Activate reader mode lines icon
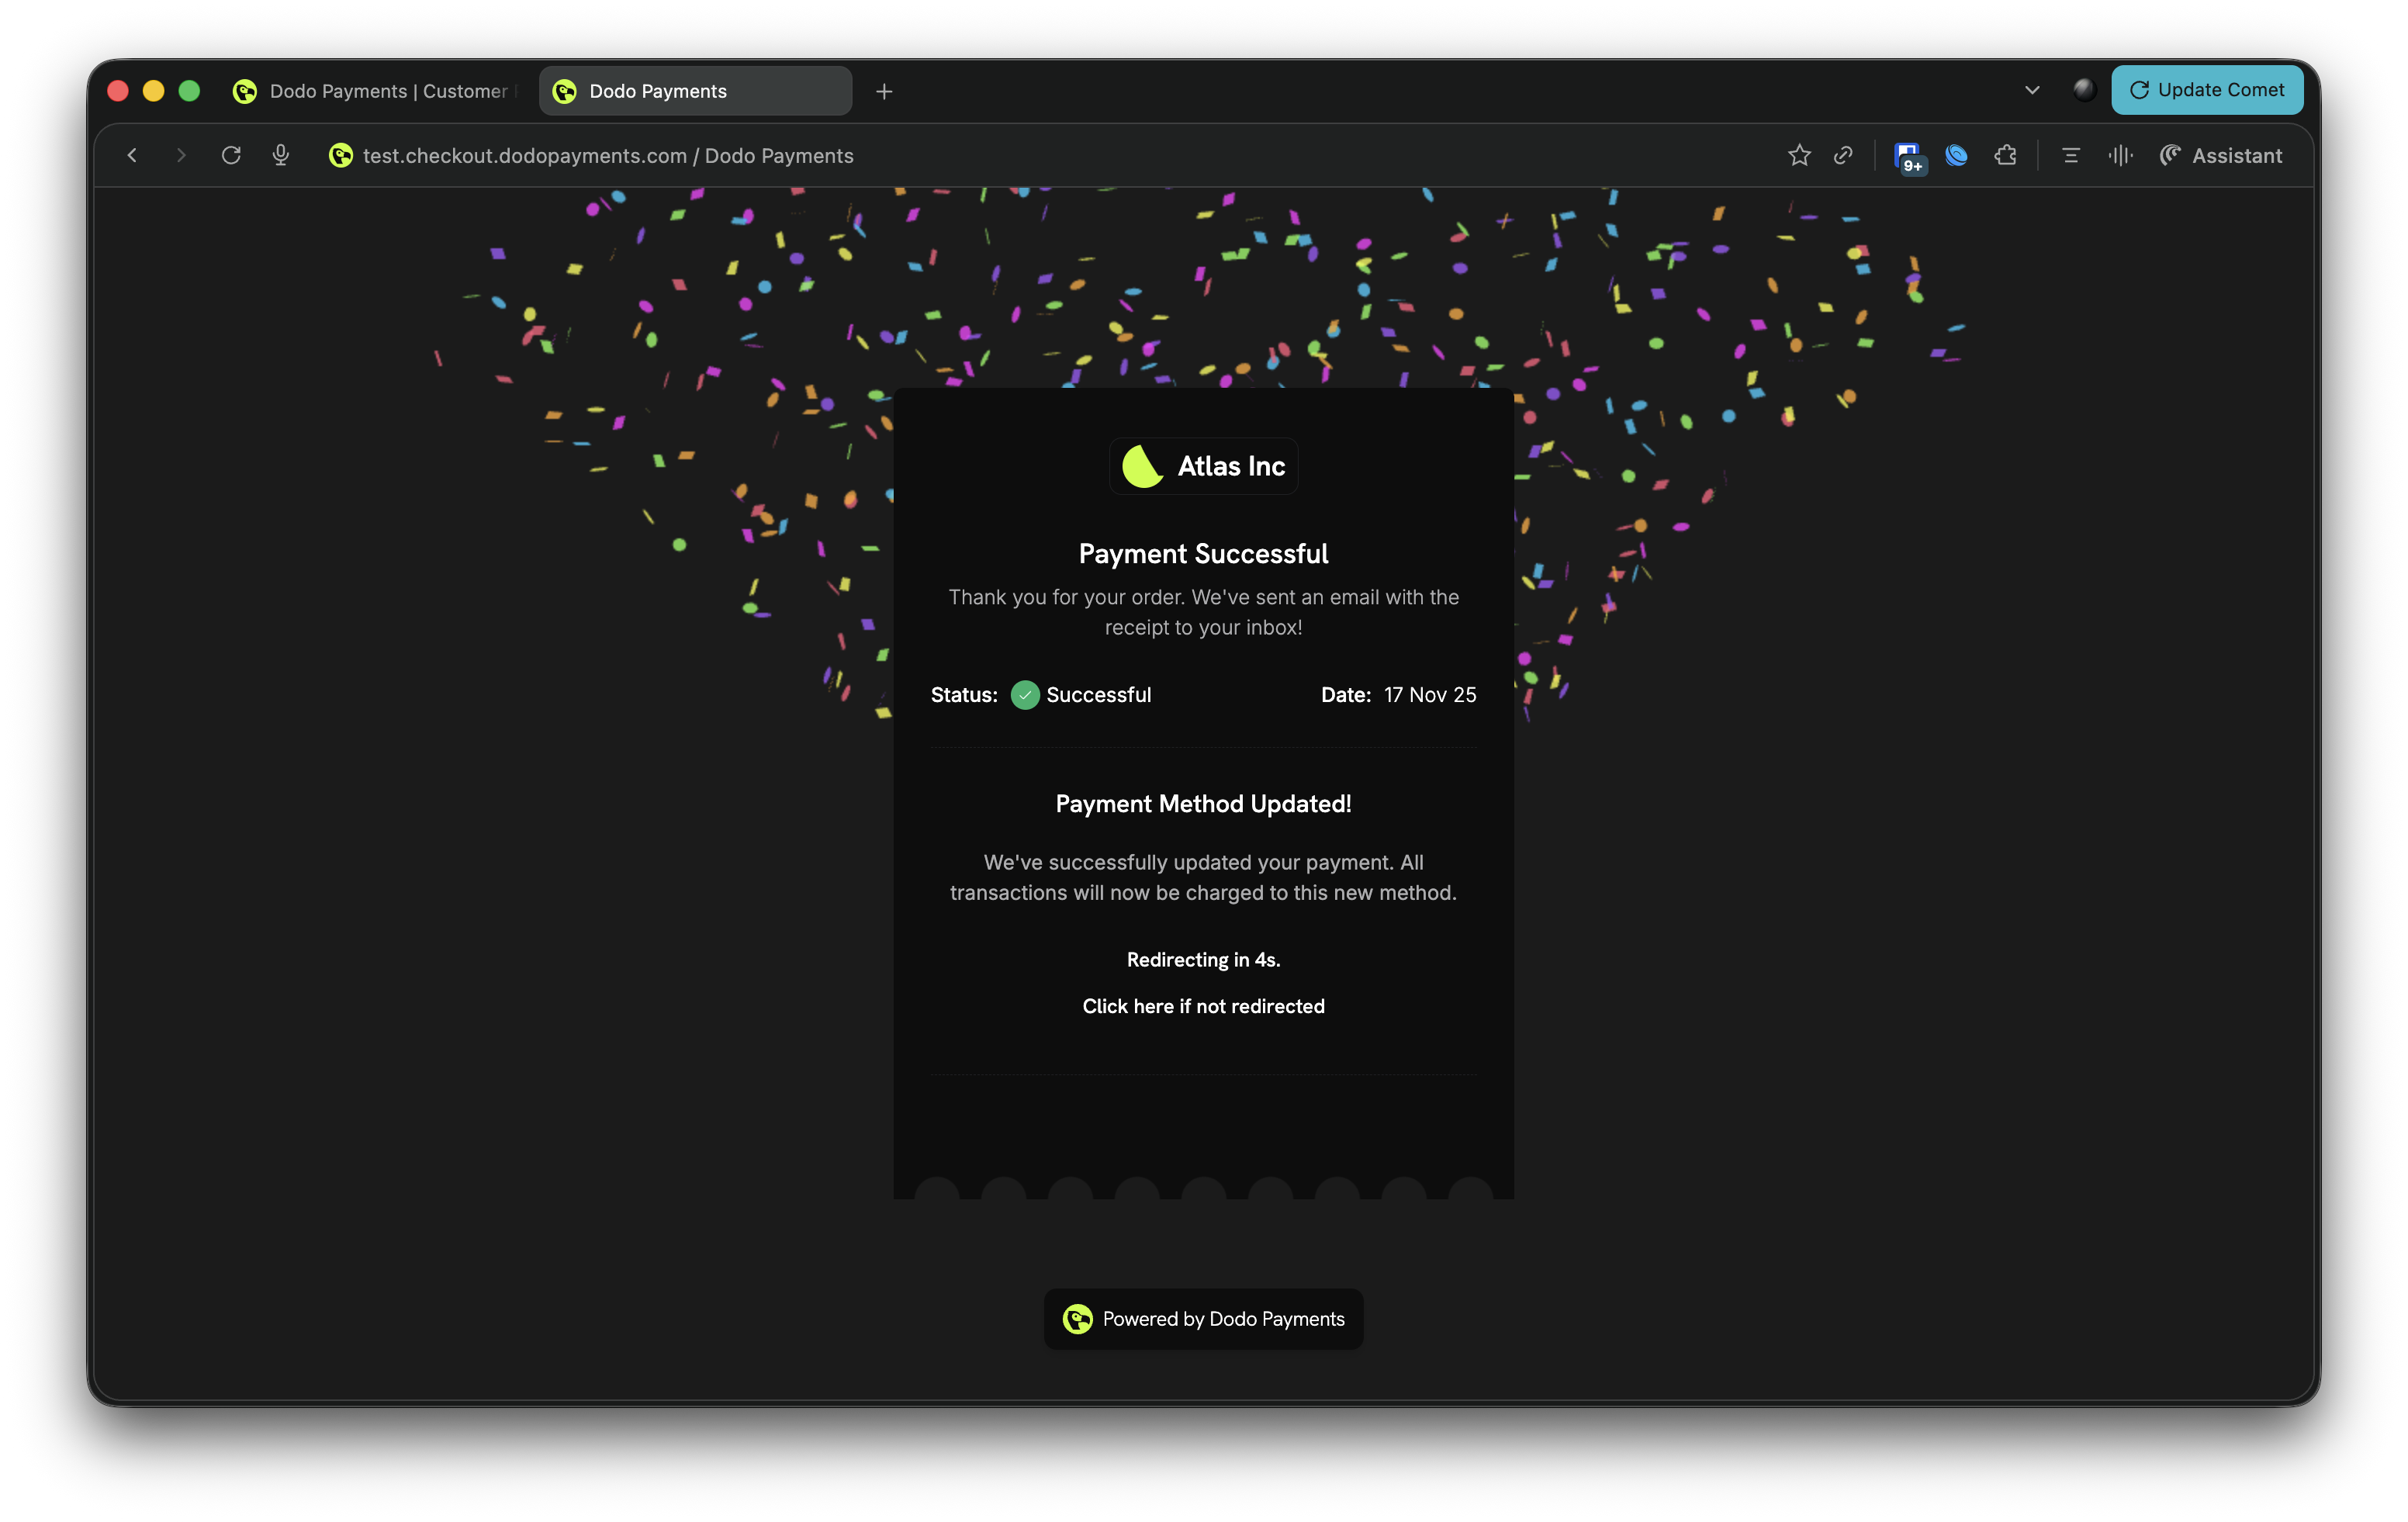 click(2070, 155)
